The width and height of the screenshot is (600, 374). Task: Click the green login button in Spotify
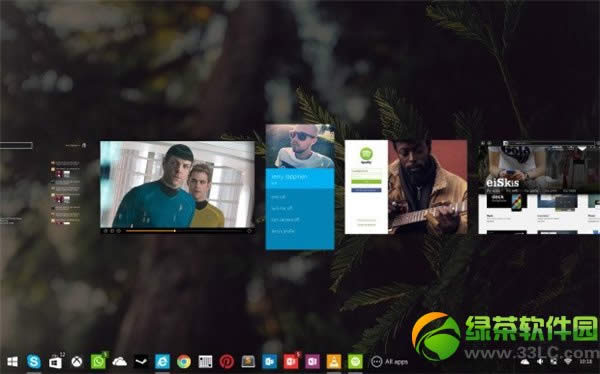click(366, 181)
